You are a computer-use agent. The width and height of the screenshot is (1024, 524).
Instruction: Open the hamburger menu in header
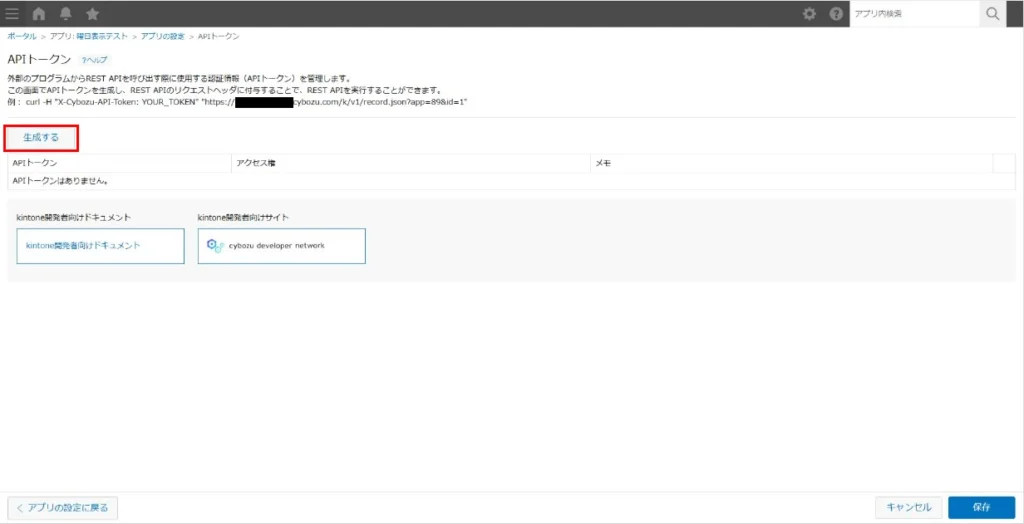click(x=12, y=14)
